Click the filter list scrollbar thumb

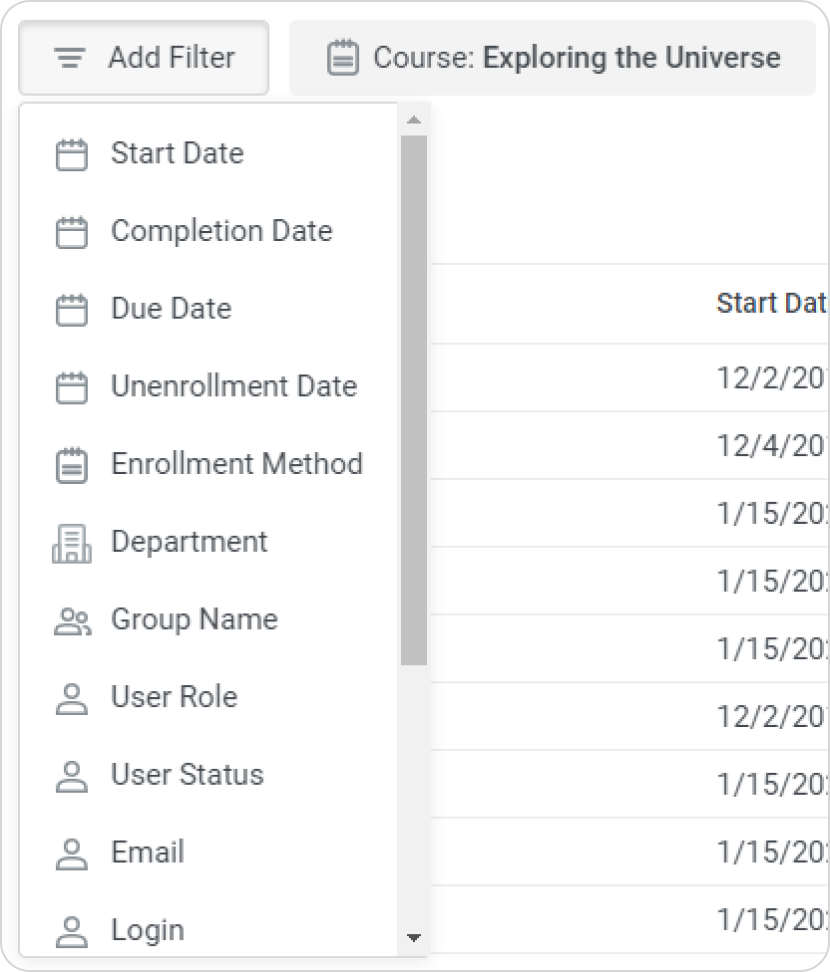coord(413,400)
